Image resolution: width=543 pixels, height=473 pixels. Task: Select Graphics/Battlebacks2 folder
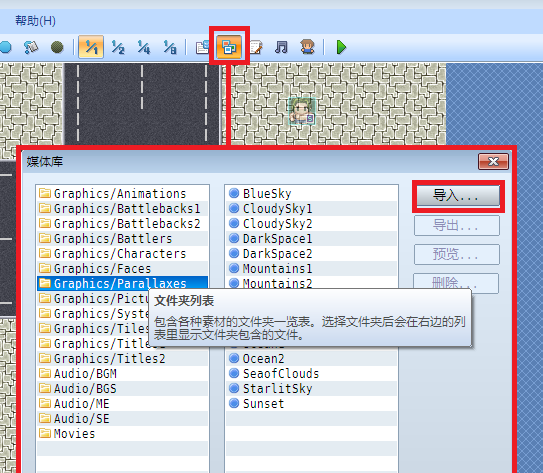[123, 223]
